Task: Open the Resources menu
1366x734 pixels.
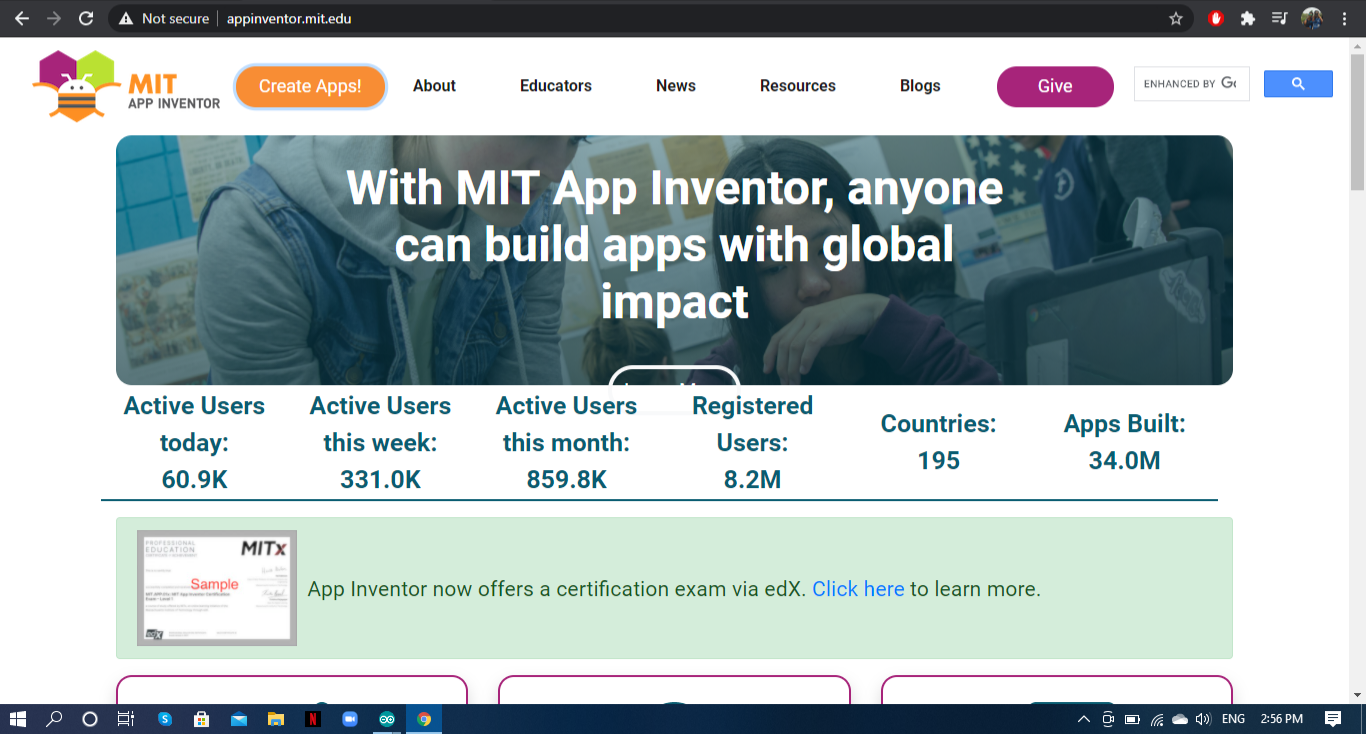Action: click(x=798, y=86)
